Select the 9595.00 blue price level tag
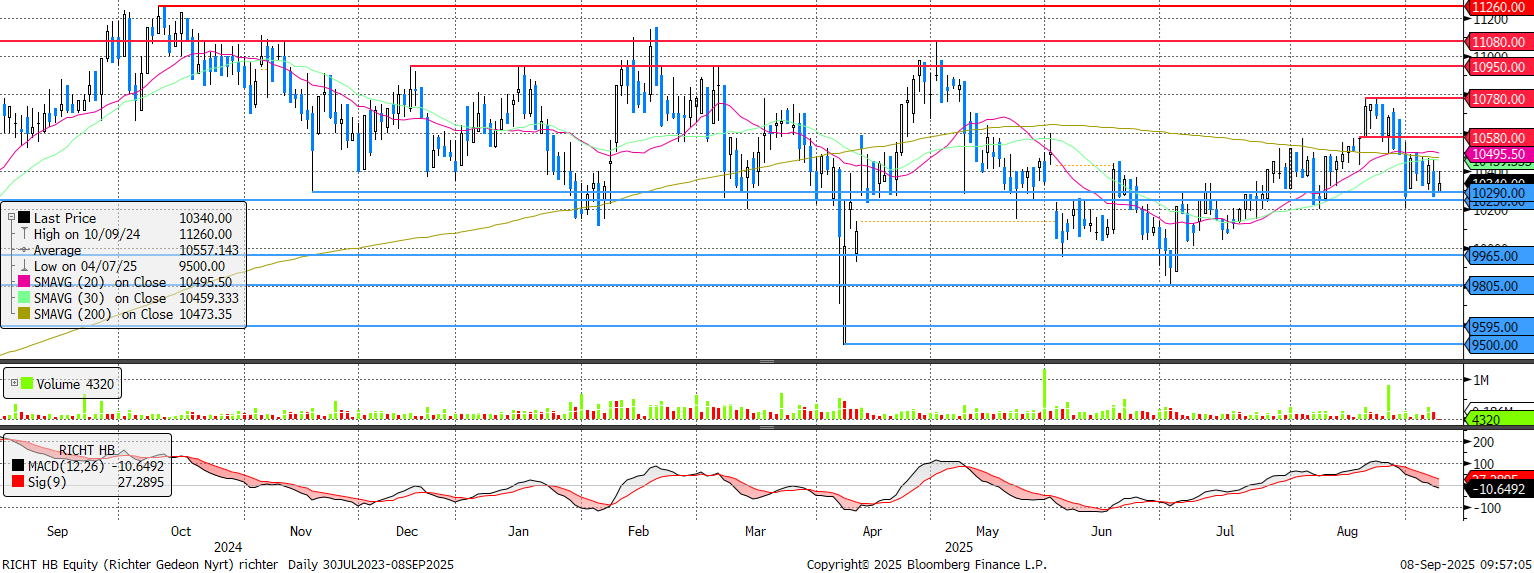Screen dimensions: 1534x573 coord(1500,326)
